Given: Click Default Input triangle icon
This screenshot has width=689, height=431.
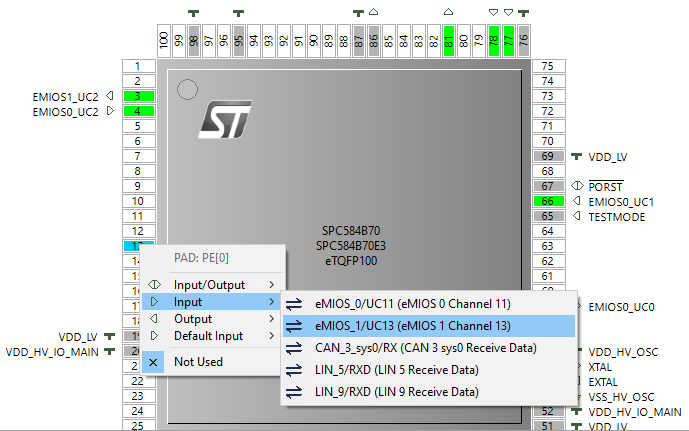Looking at the screenshot, I should [154, 336].
